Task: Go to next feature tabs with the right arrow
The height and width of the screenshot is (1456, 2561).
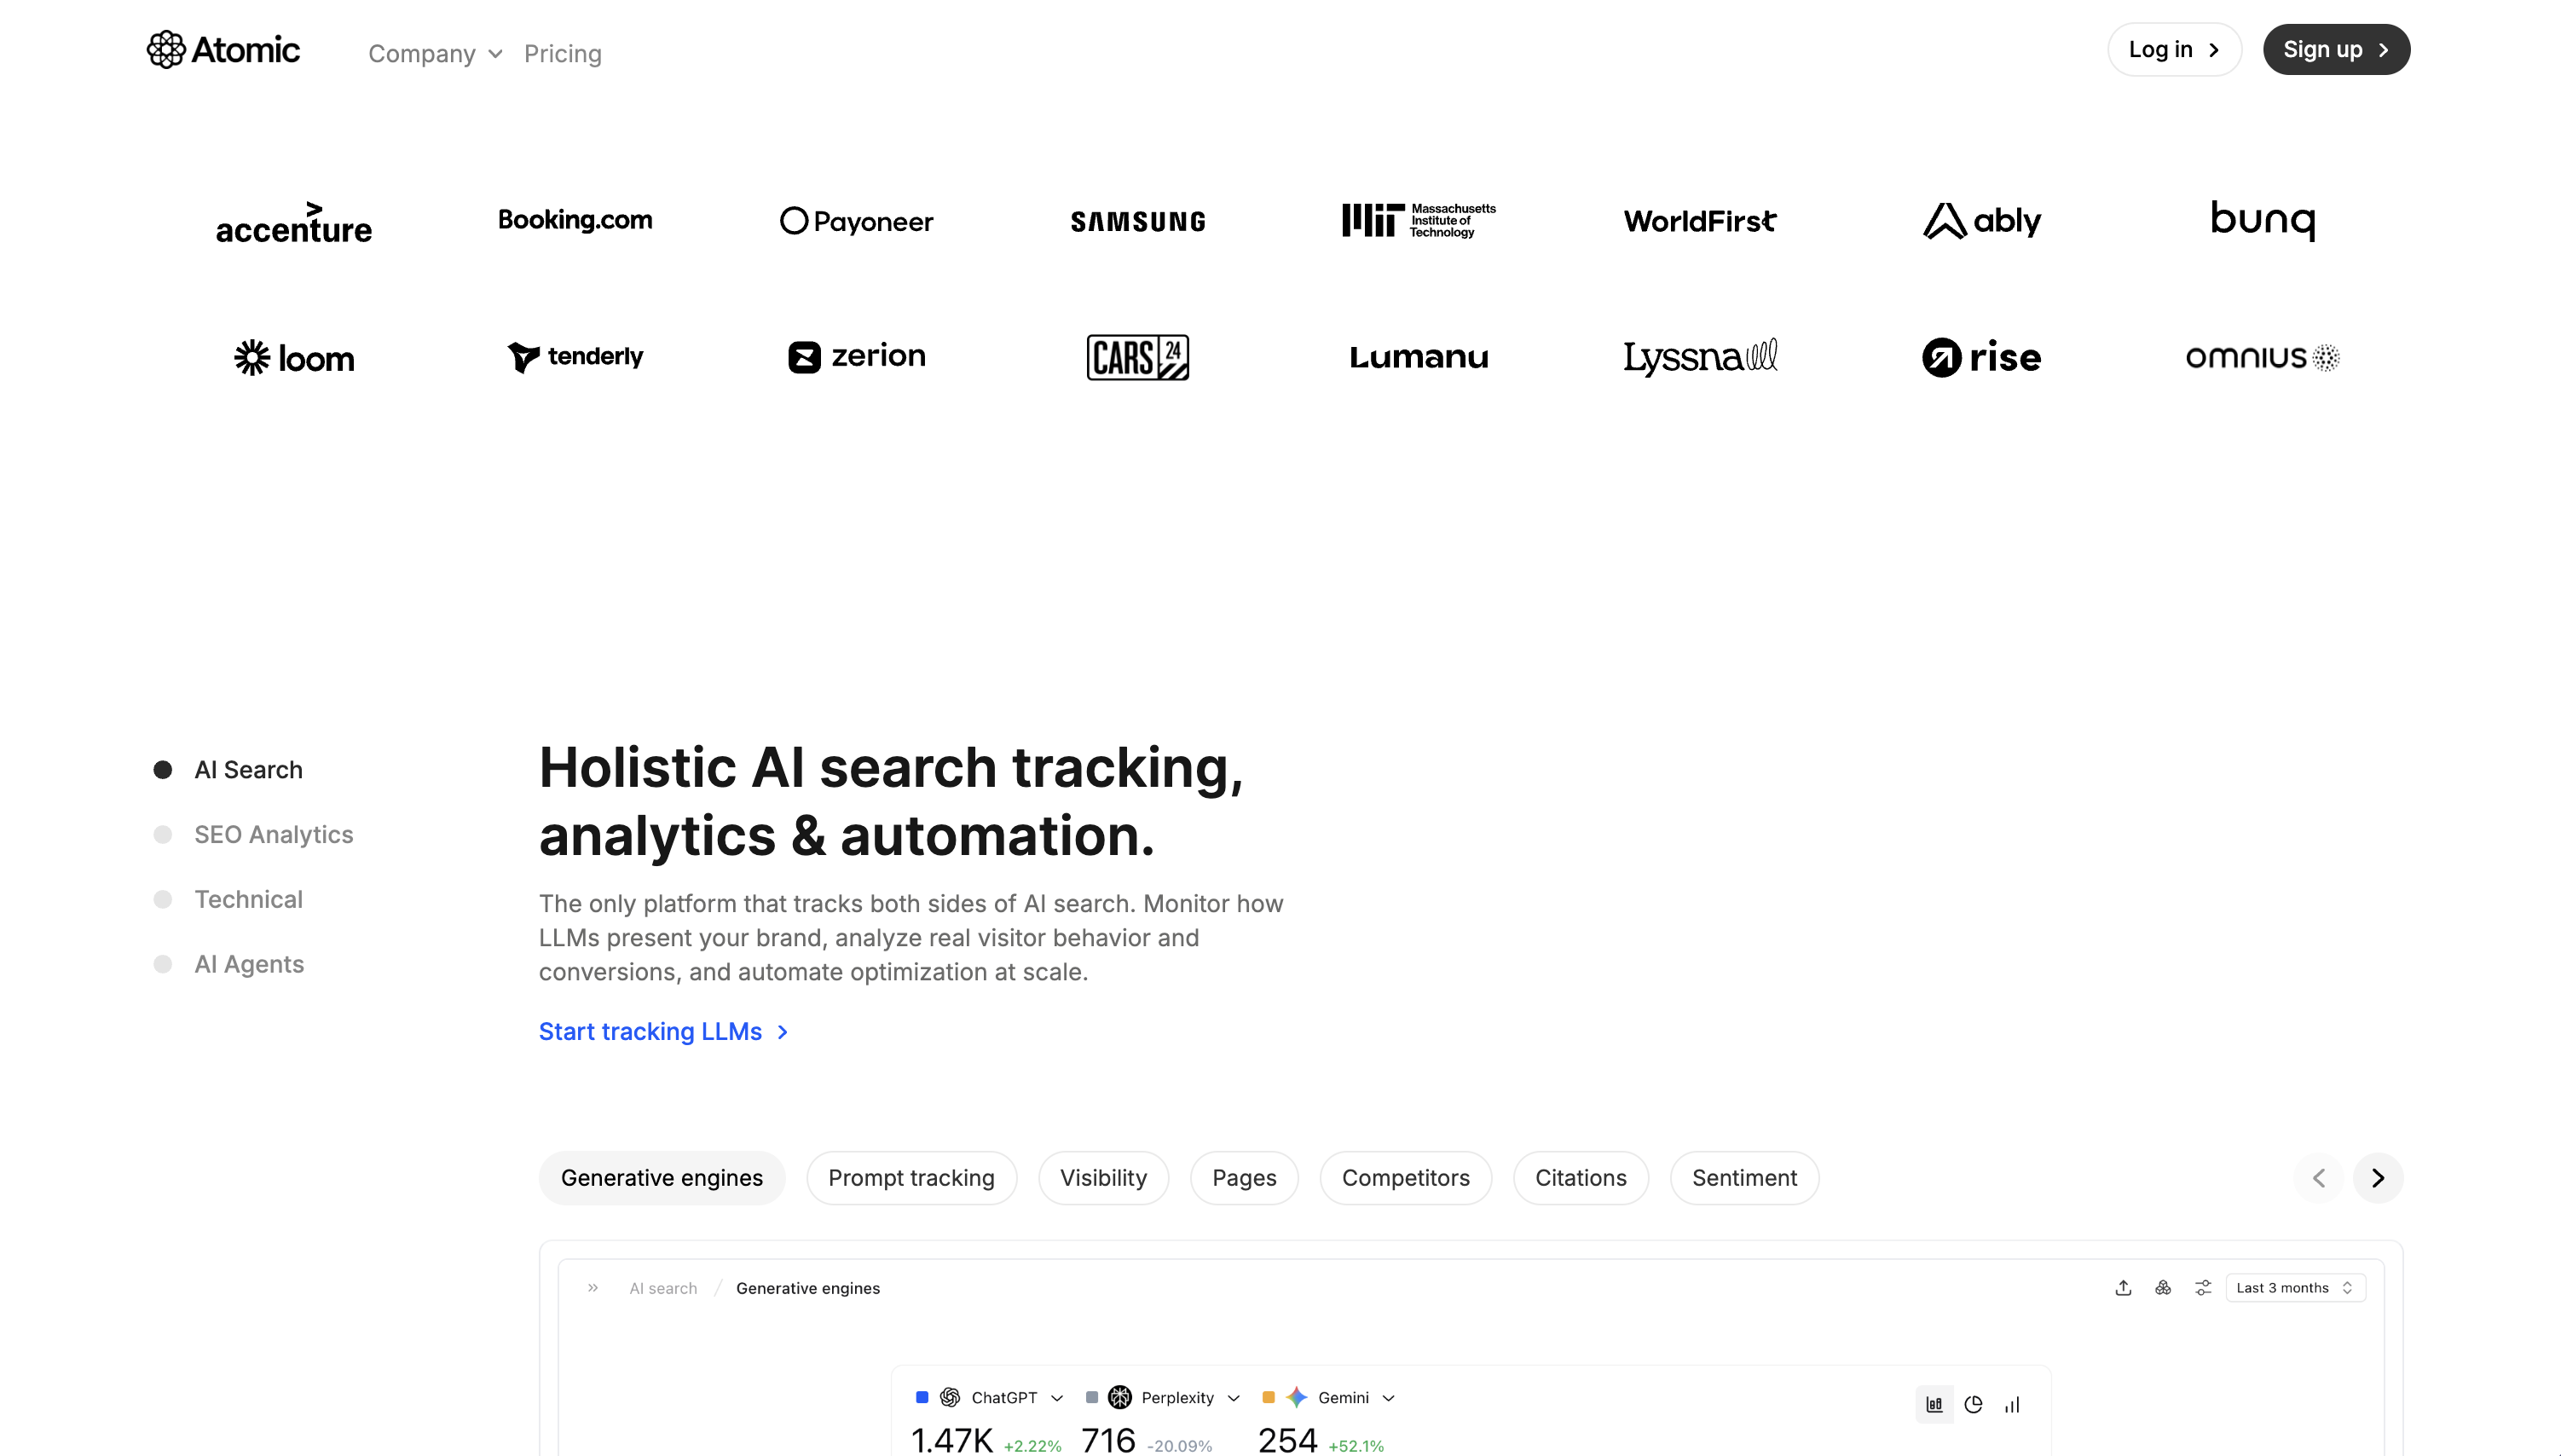Action: coord(2378,1178)
